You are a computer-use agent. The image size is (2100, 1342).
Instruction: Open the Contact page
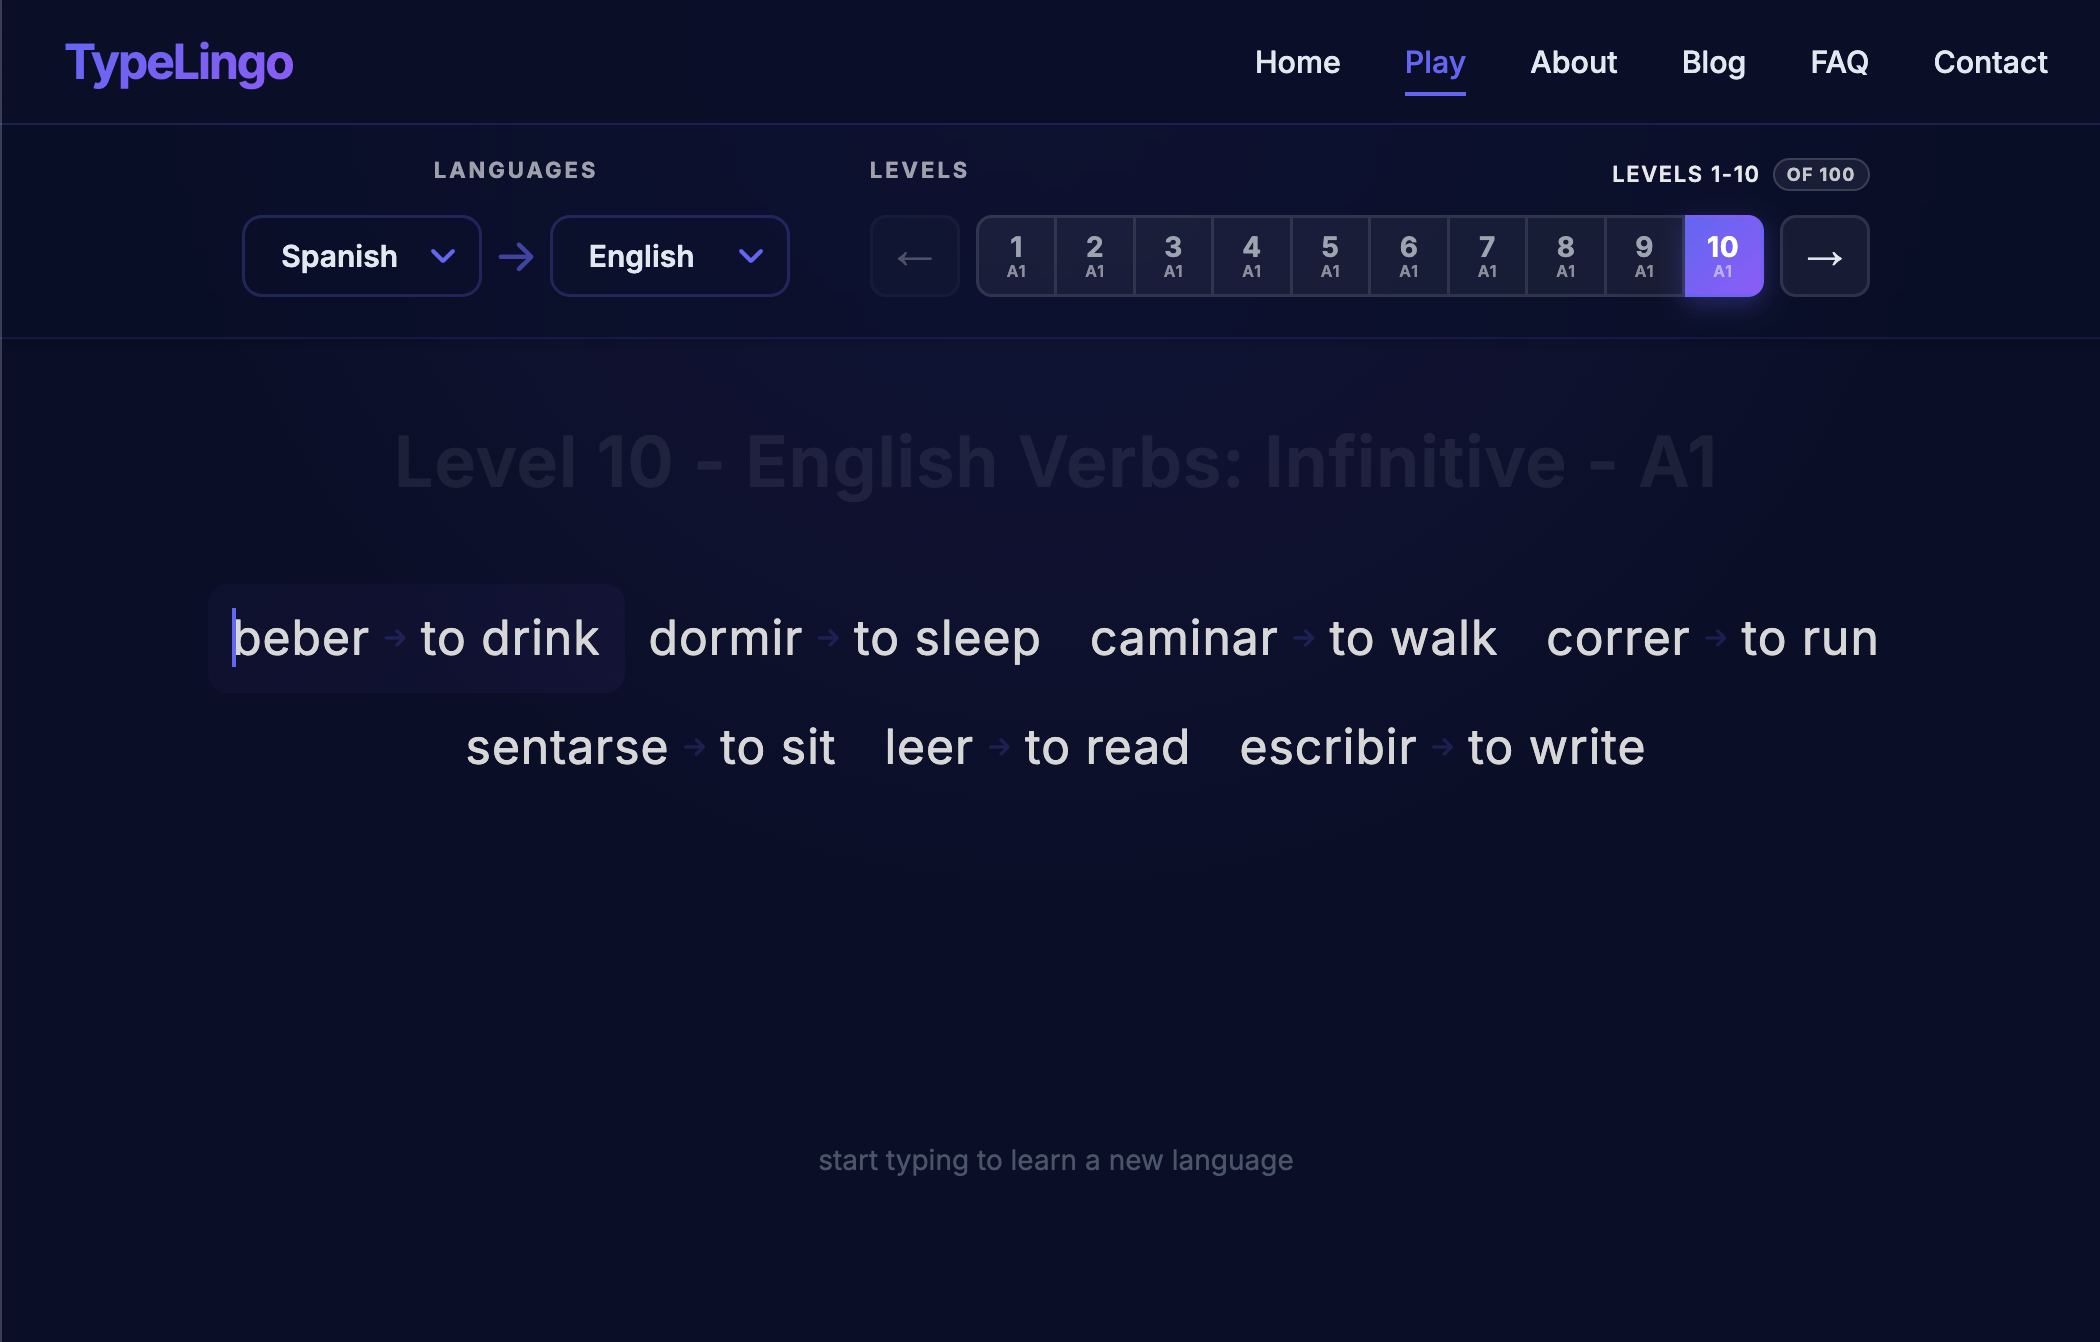click(x=1990, y=62)
